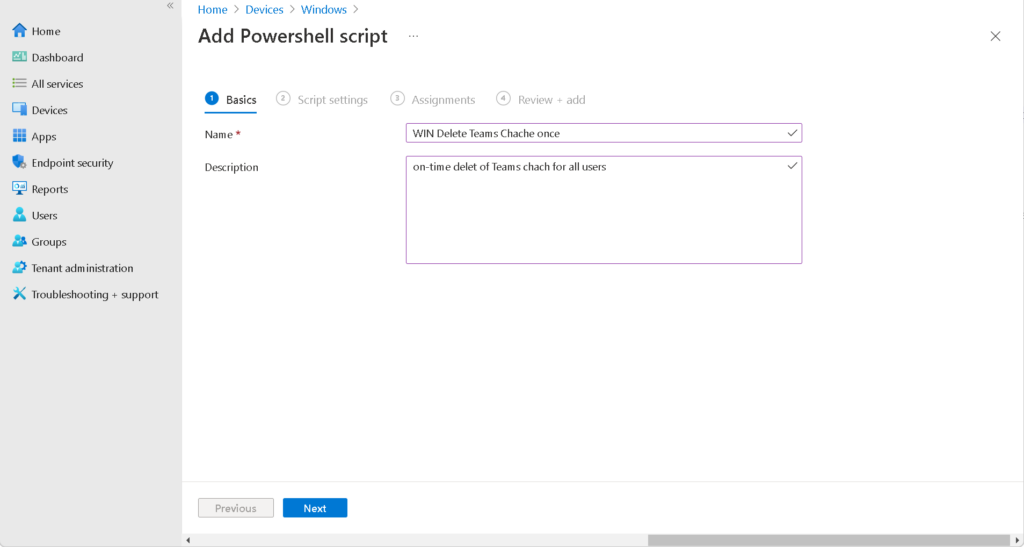
Task: Click the Description field label
Action: [x=231, y=167]
